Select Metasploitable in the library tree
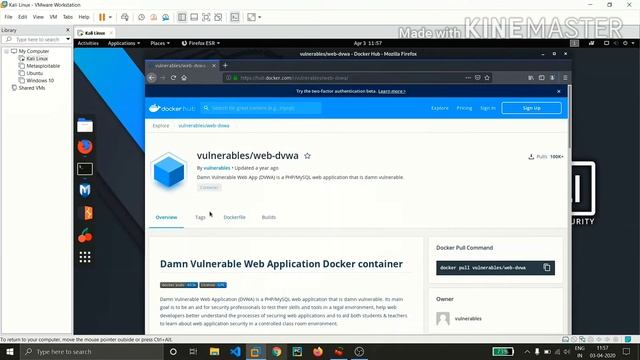This screenshot has height=360, width=640. [43, 66]
